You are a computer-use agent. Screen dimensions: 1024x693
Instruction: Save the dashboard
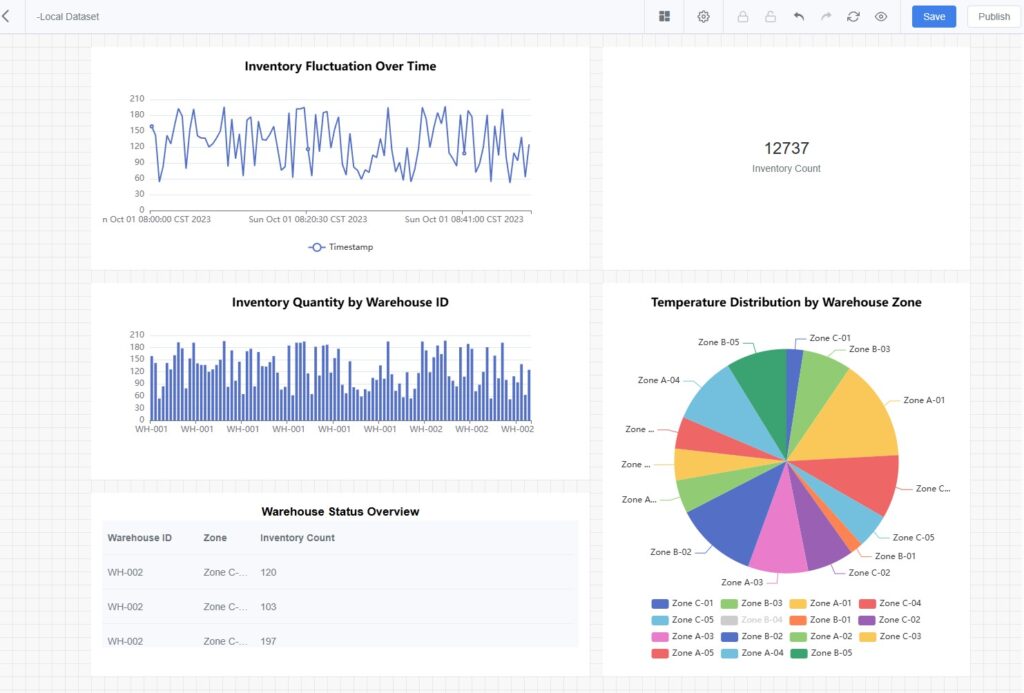point(933,16)
